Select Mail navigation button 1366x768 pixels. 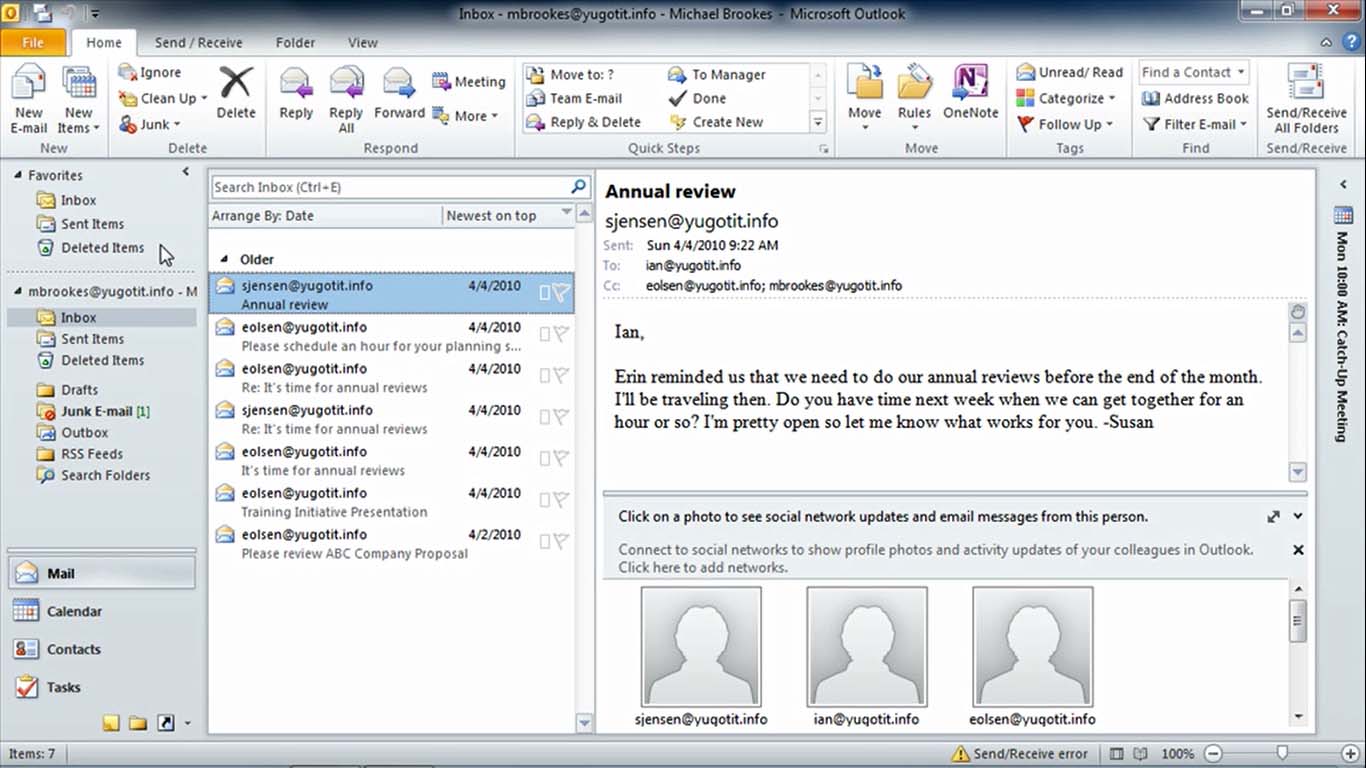tap(101, 573)
